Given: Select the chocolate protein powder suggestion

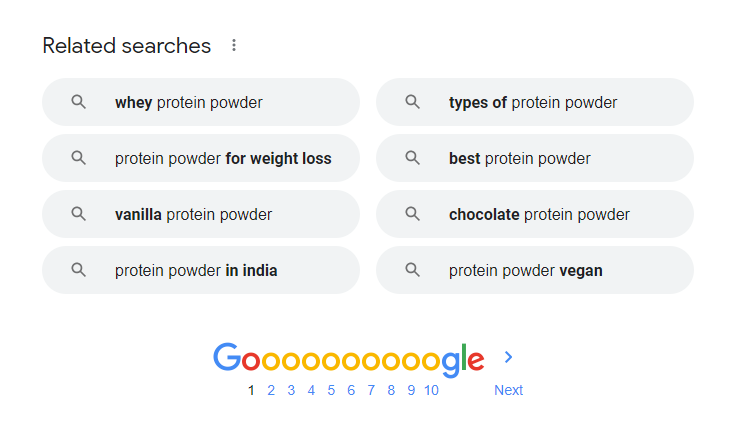Looking at the screenshot, I should (x=539, y=214).
